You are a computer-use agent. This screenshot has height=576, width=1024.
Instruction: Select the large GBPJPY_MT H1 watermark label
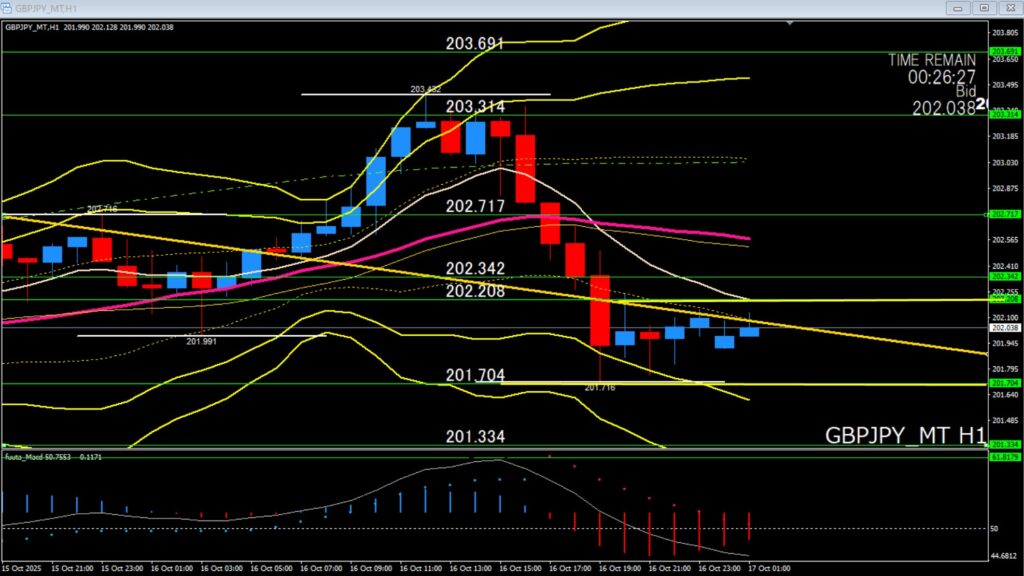pos(904,435)
